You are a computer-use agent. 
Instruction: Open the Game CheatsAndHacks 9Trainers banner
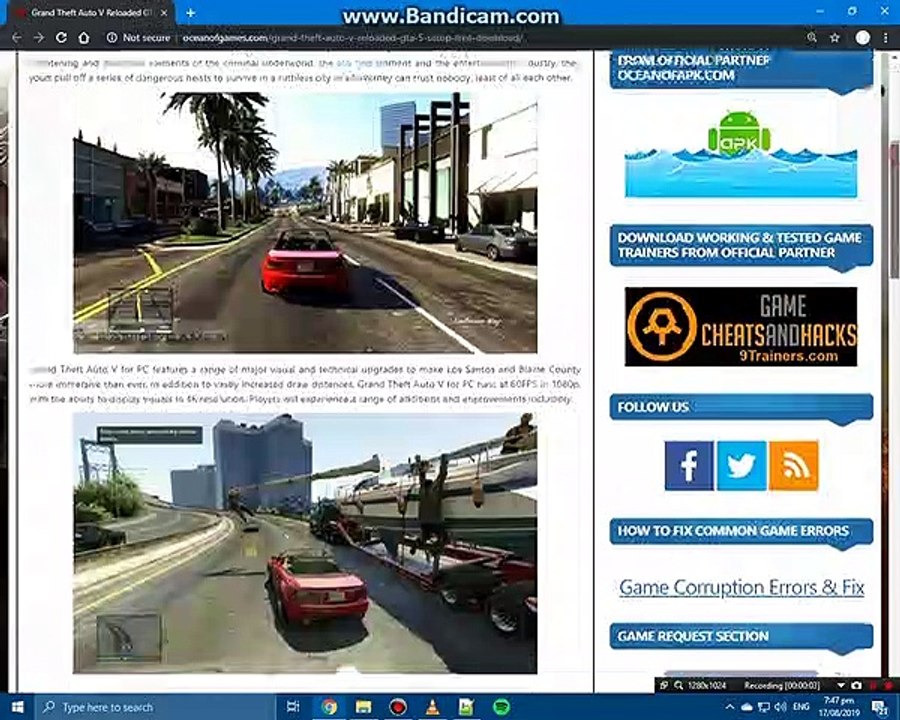[x=740, y=326]
